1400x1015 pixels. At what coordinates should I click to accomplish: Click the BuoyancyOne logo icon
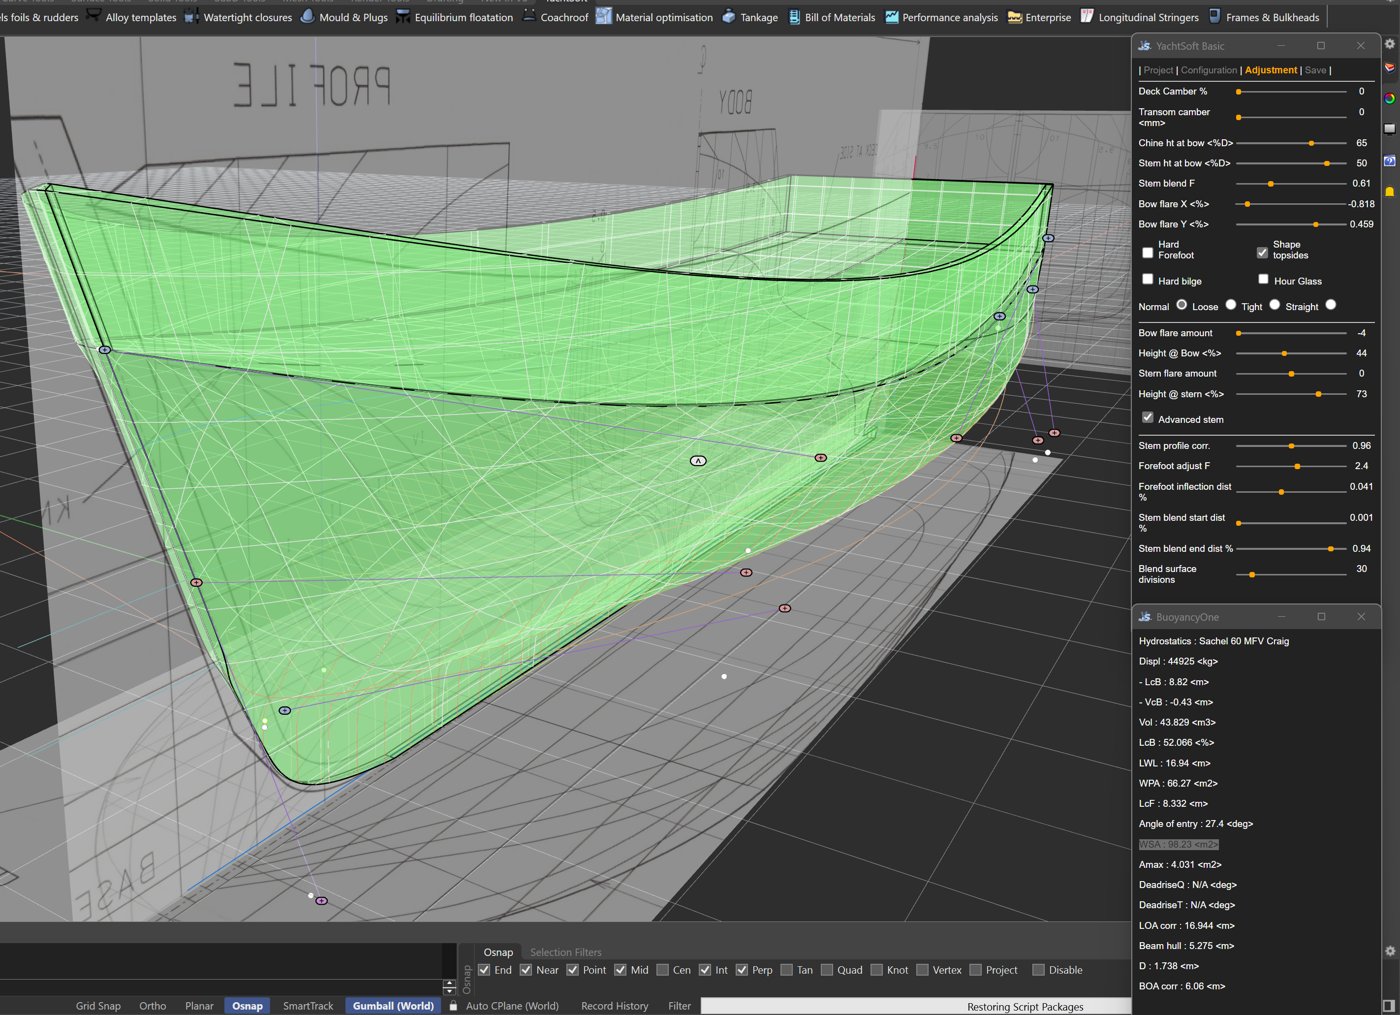click(1144, 617)
